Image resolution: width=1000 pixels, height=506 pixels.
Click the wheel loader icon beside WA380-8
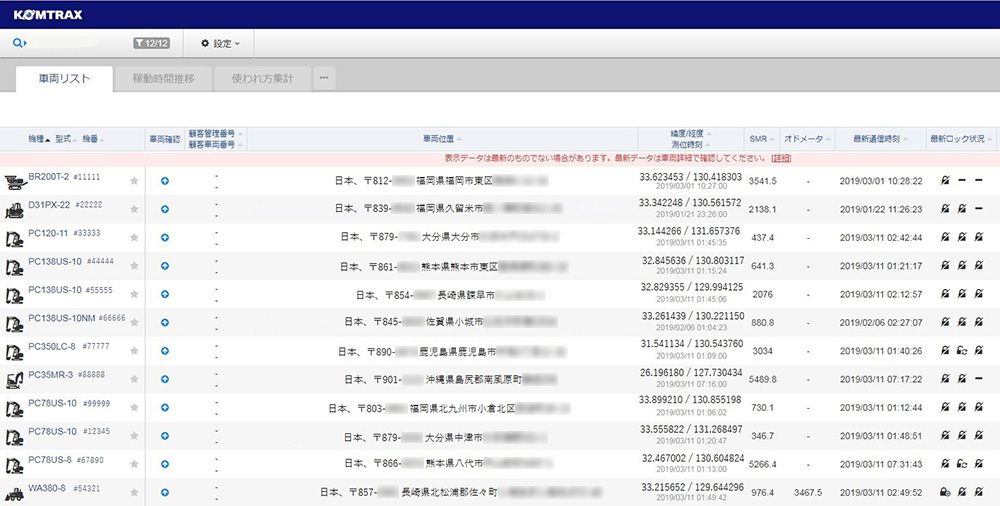[14, 494]
